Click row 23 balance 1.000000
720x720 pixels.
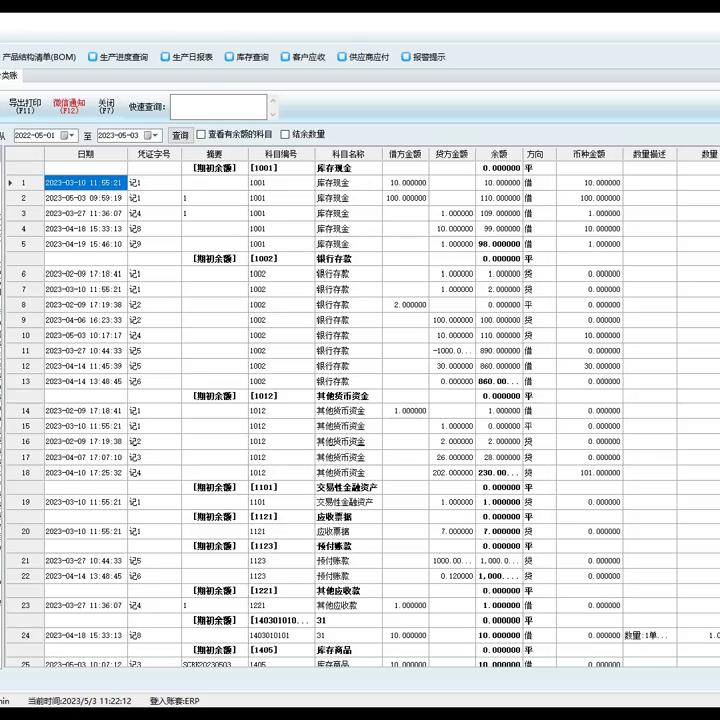point(501,606)
